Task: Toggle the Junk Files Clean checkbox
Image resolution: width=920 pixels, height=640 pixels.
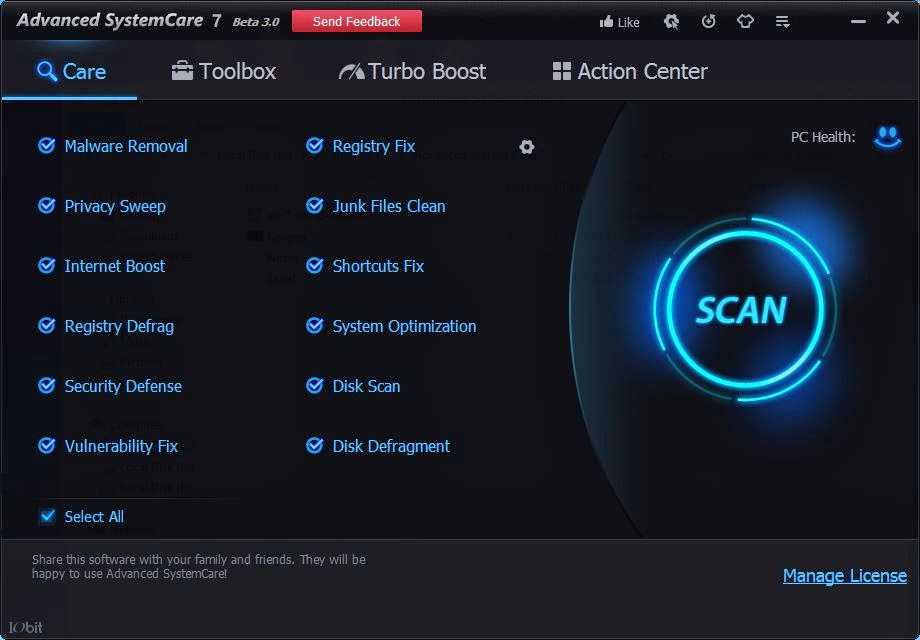Action: coord(314,205)
